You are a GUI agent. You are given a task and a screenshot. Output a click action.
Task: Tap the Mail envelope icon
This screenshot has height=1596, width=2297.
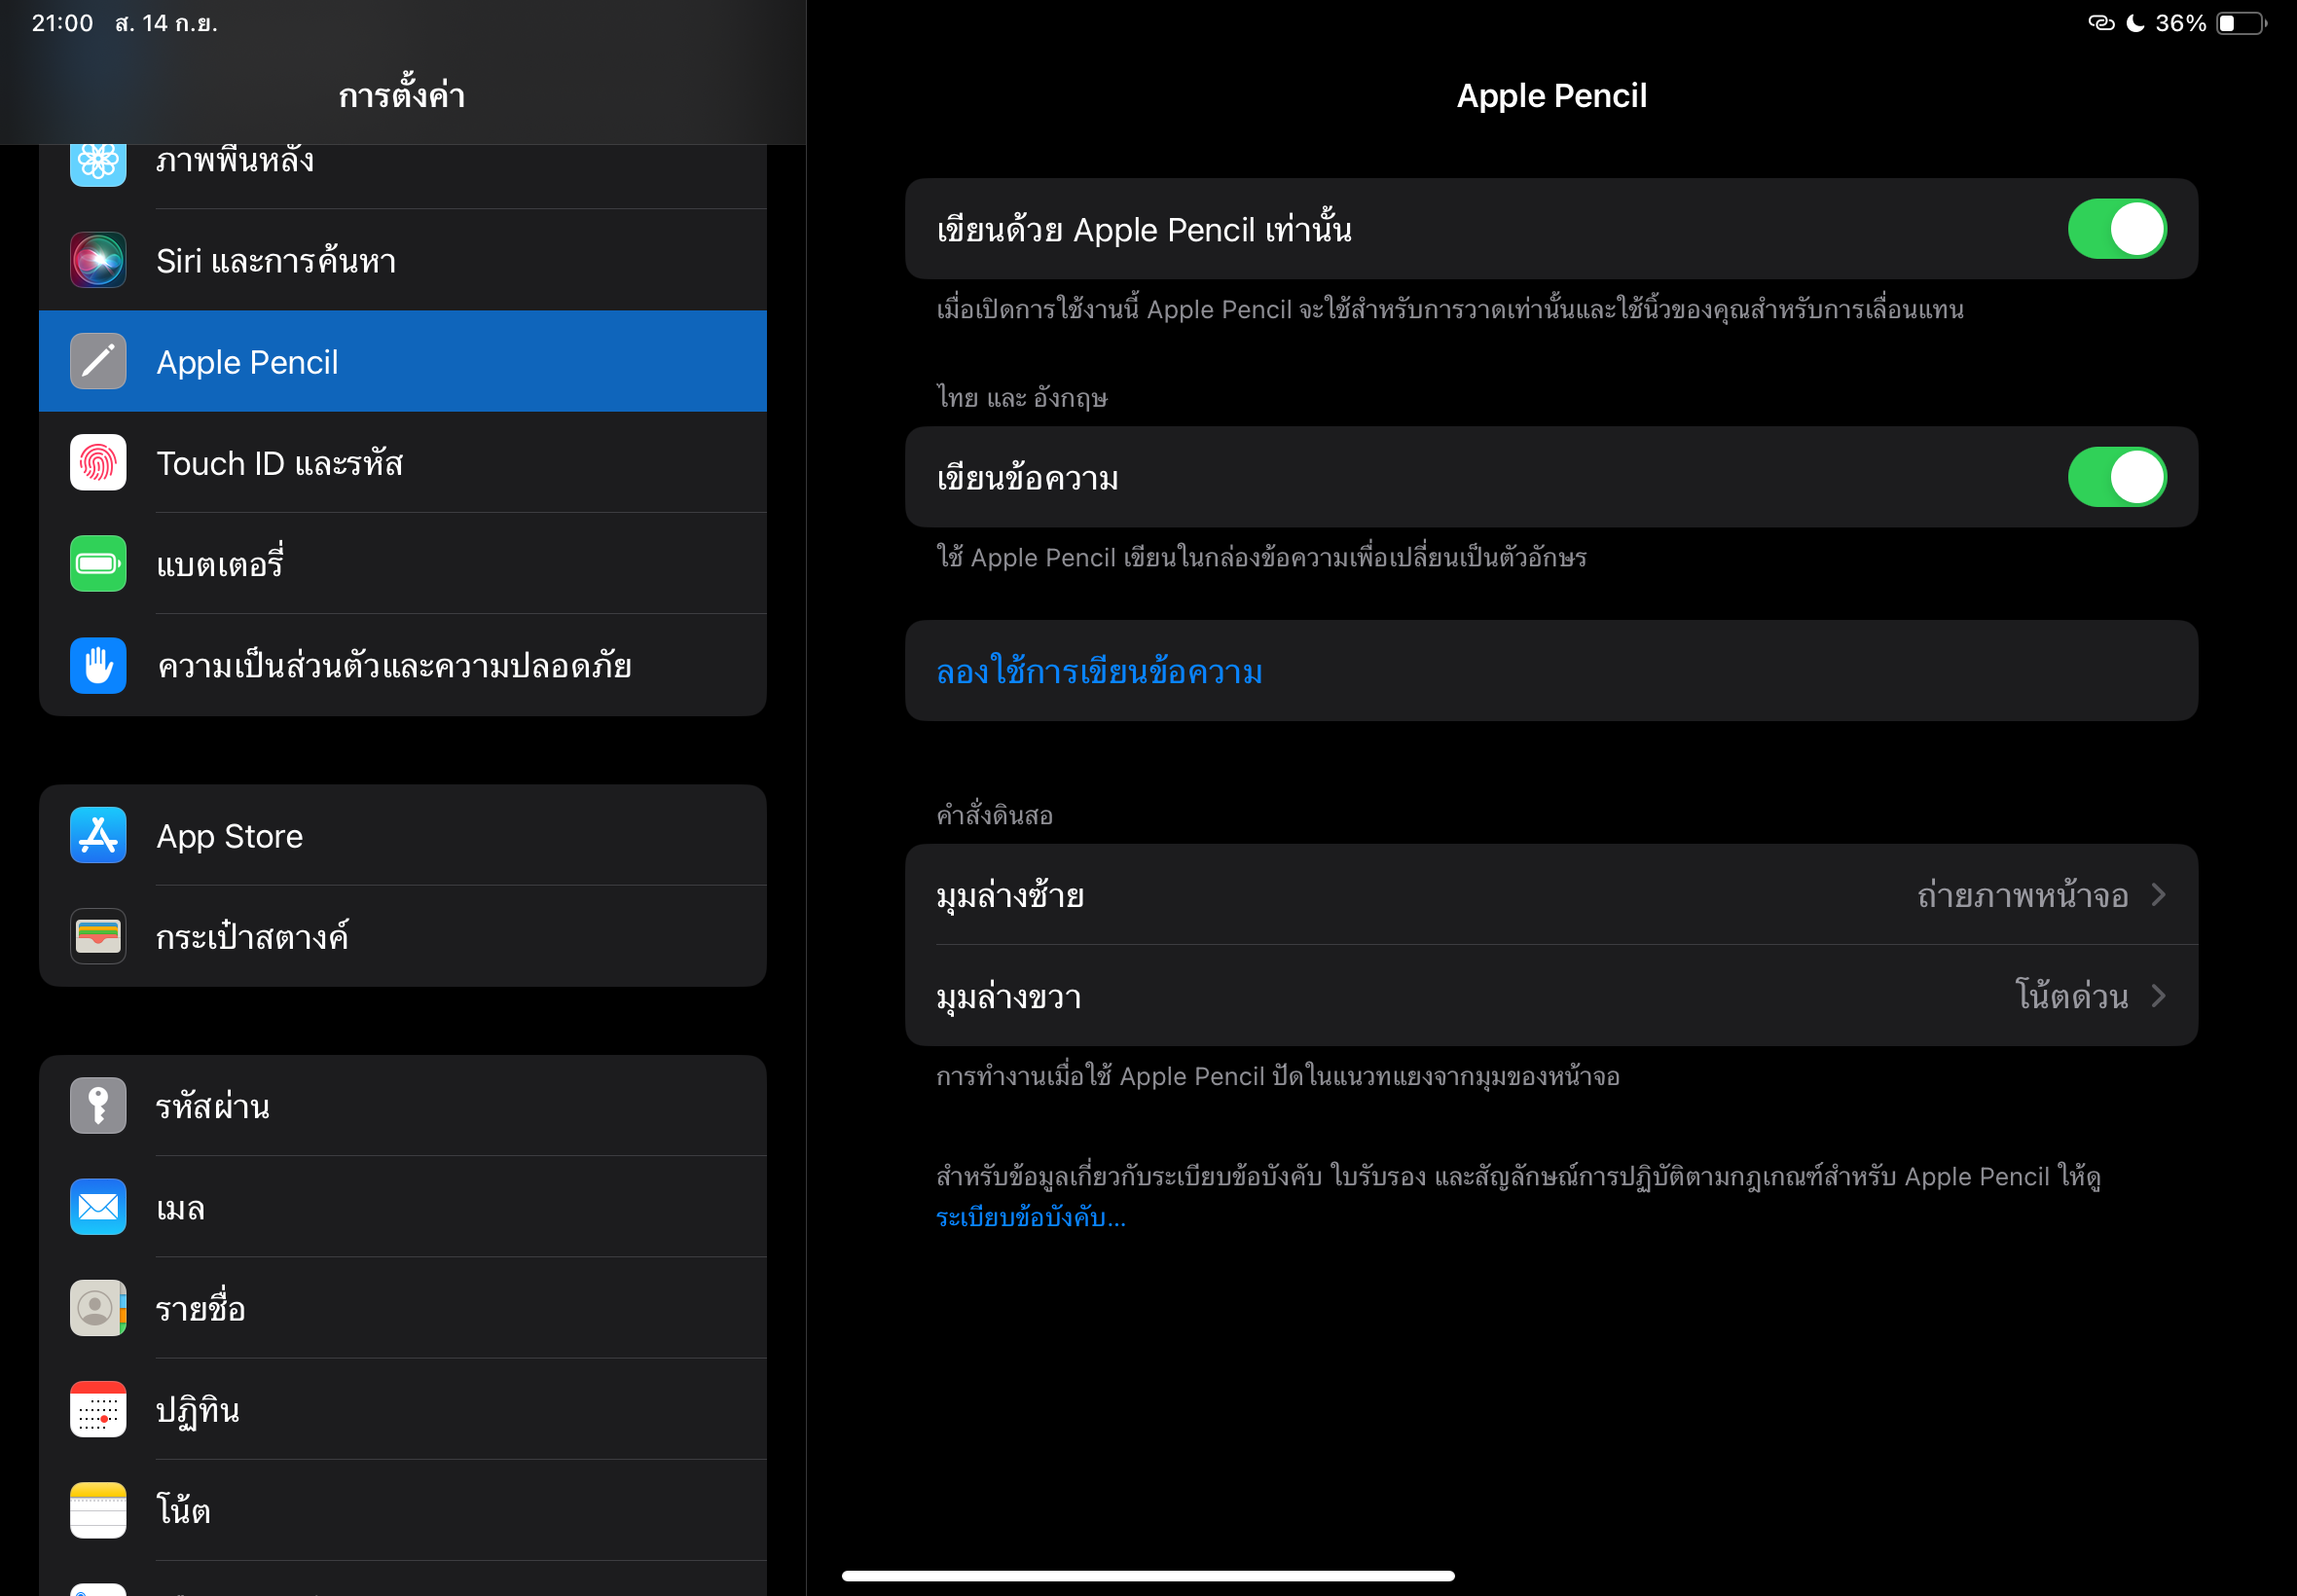click(98, 1207)
